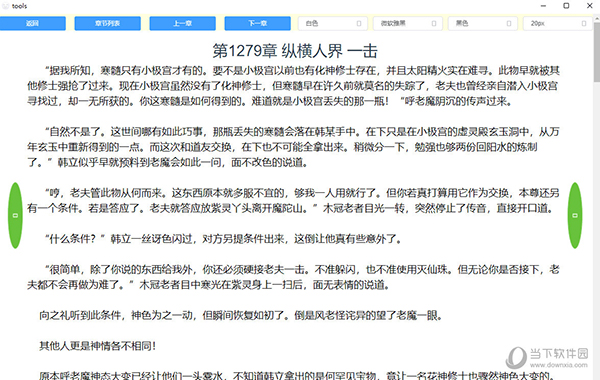This screenshot has height=380, width=600.
Task: Click the vertical scrollbar thumb
Action: point(597,52)
